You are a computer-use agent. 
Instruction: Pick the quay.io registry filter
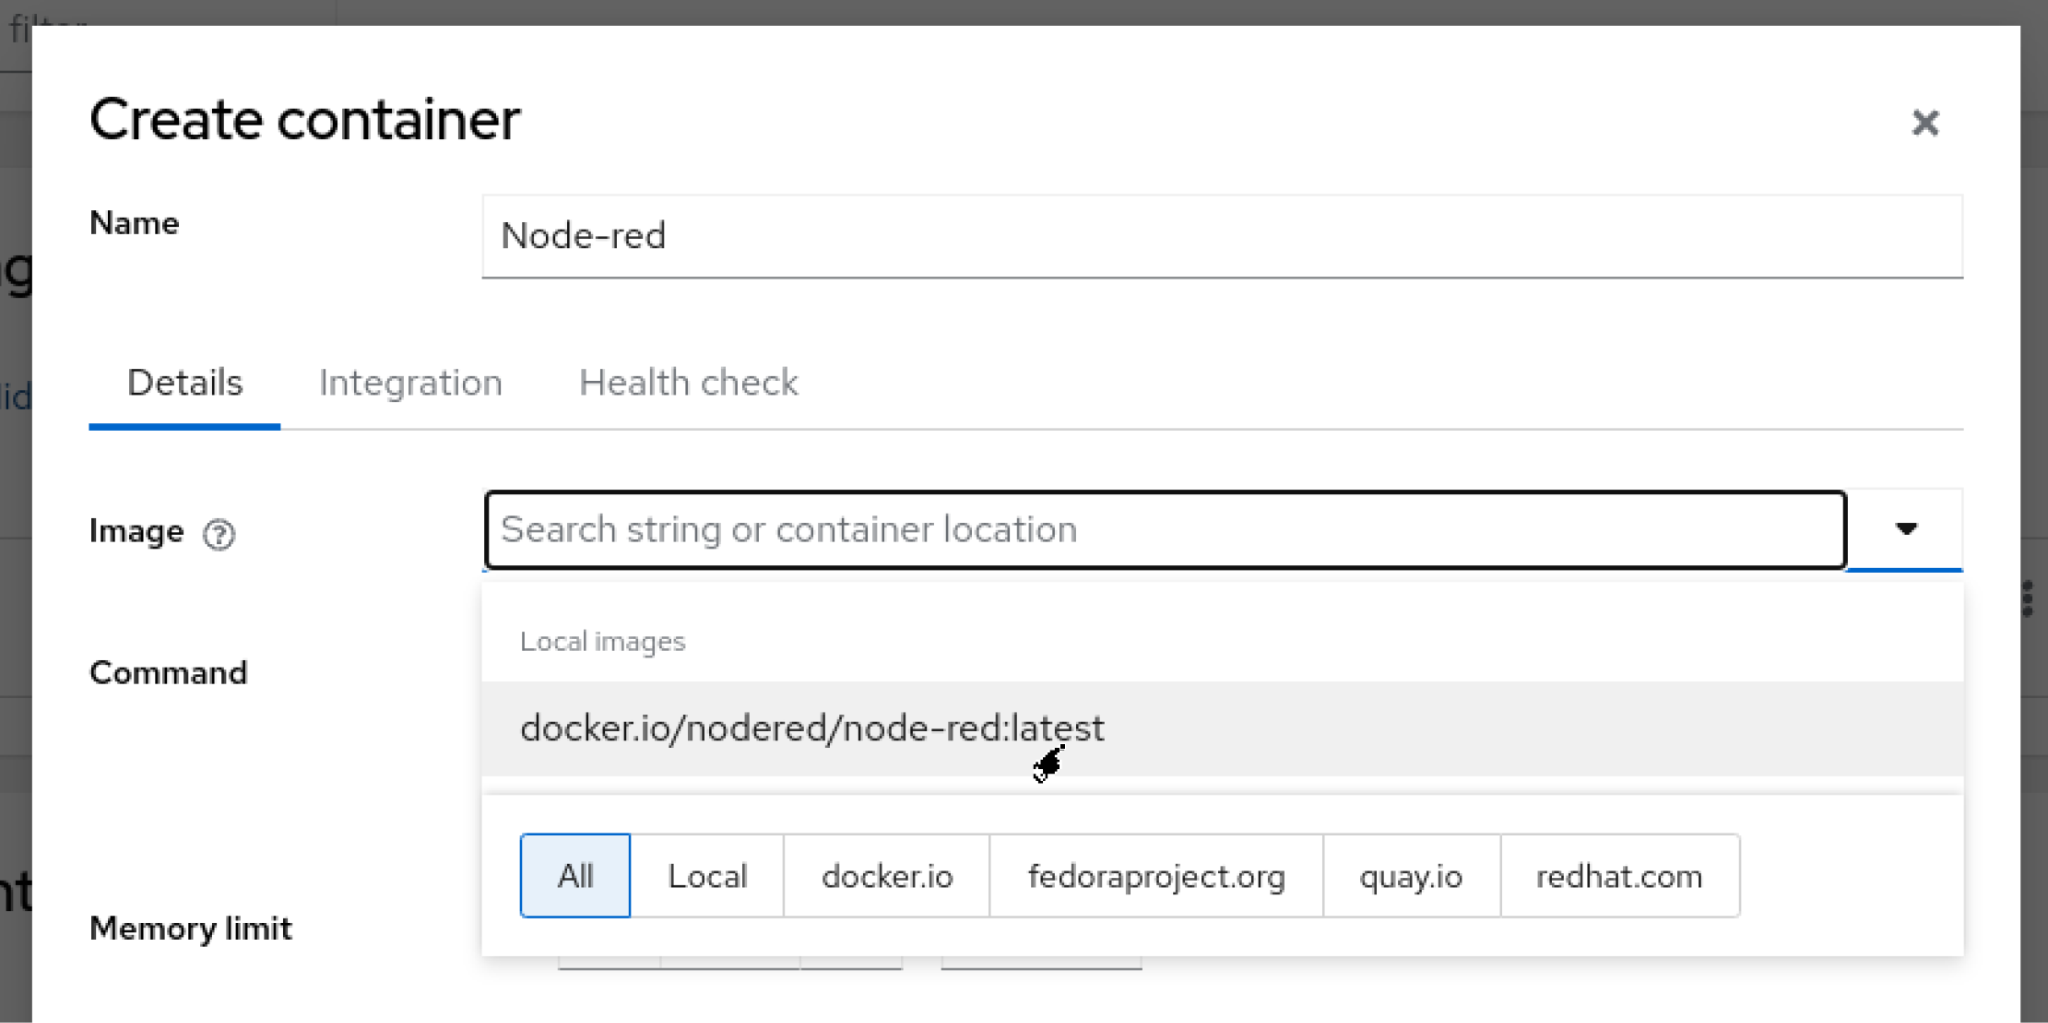(x=1410, y=876)
